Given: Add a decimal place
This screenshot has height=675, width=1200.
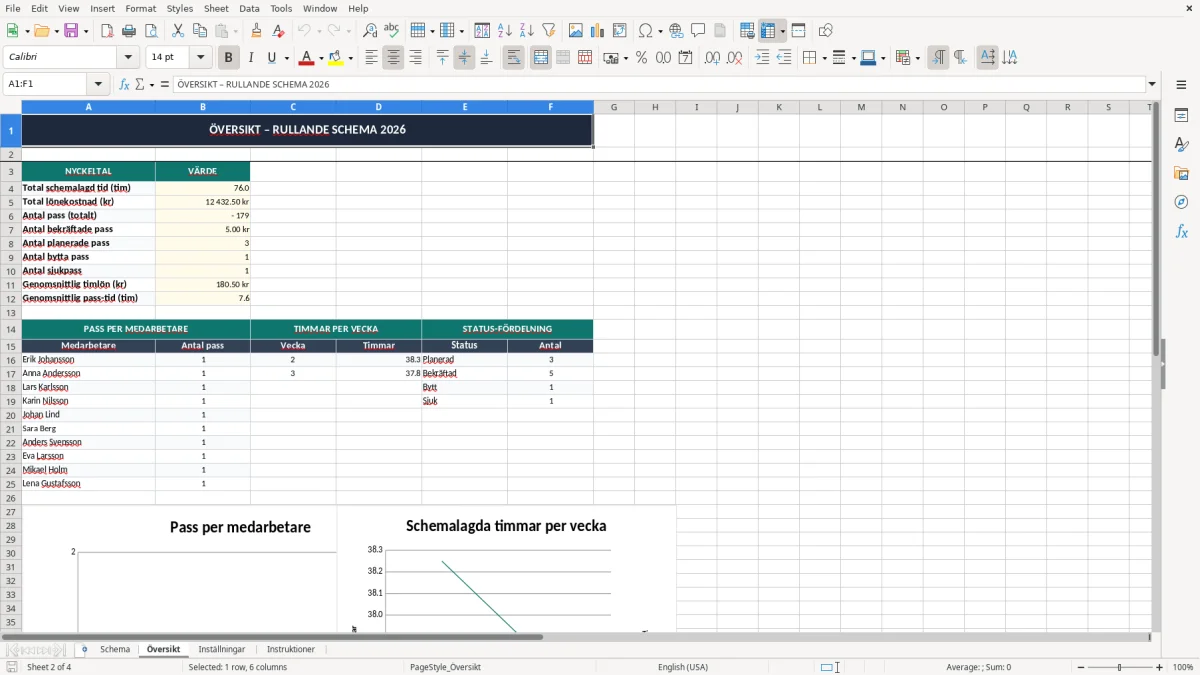Looking at the screenshot, I should 712,58.
